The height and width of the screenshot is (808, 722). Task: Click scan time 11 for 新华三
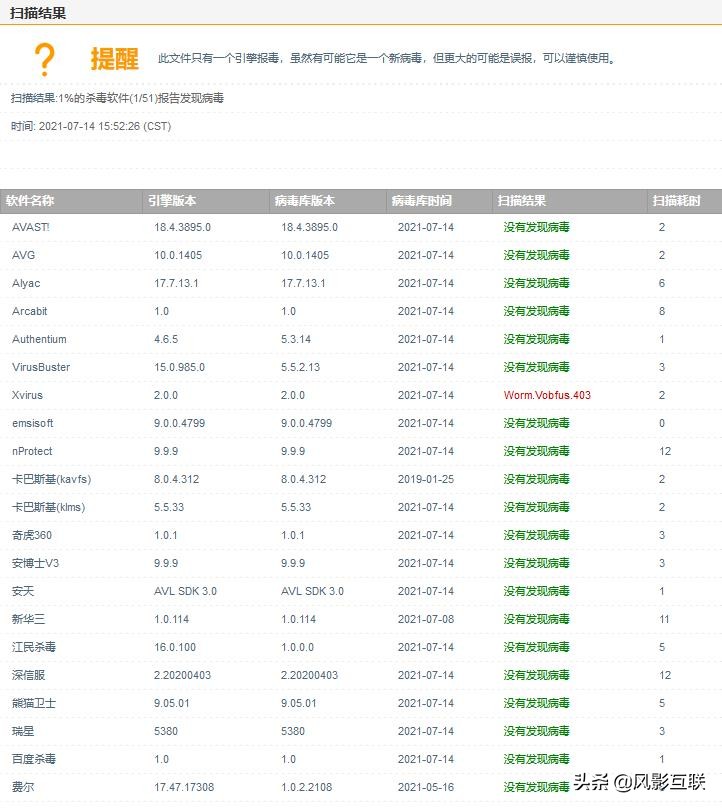(x=664, y=619)
